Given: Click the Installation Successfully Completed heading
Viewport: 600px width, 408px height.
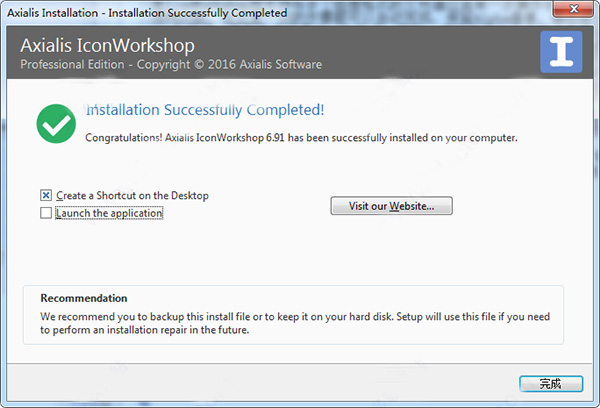Looking at the screenshot, I should pyautogui.click(x=205, y=110).
